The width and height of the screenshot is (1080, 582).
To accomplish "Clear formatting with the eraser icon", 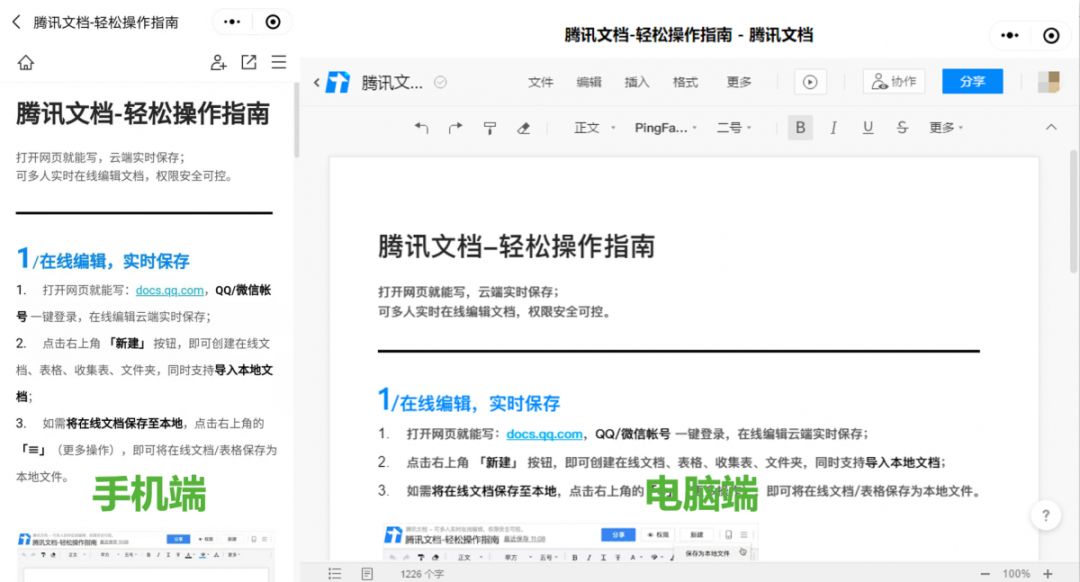I will coord(523,127).
